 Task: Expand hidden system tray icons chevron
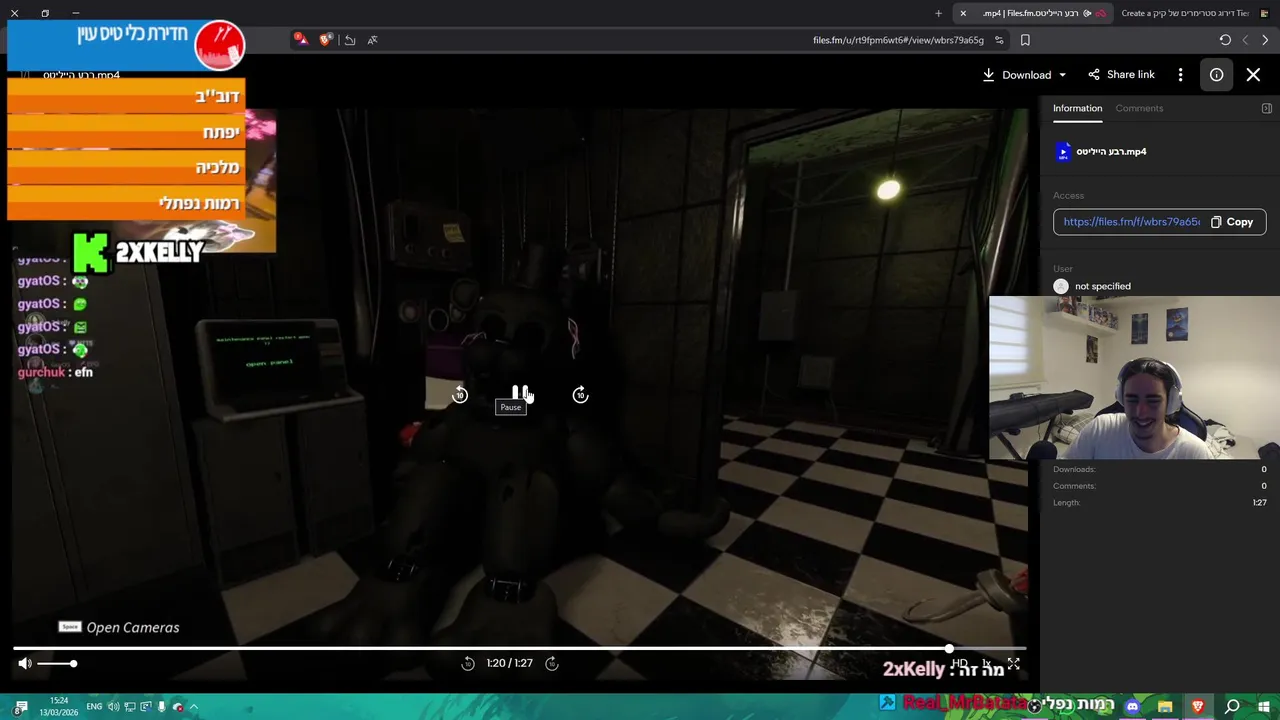(x=194, y=707)
